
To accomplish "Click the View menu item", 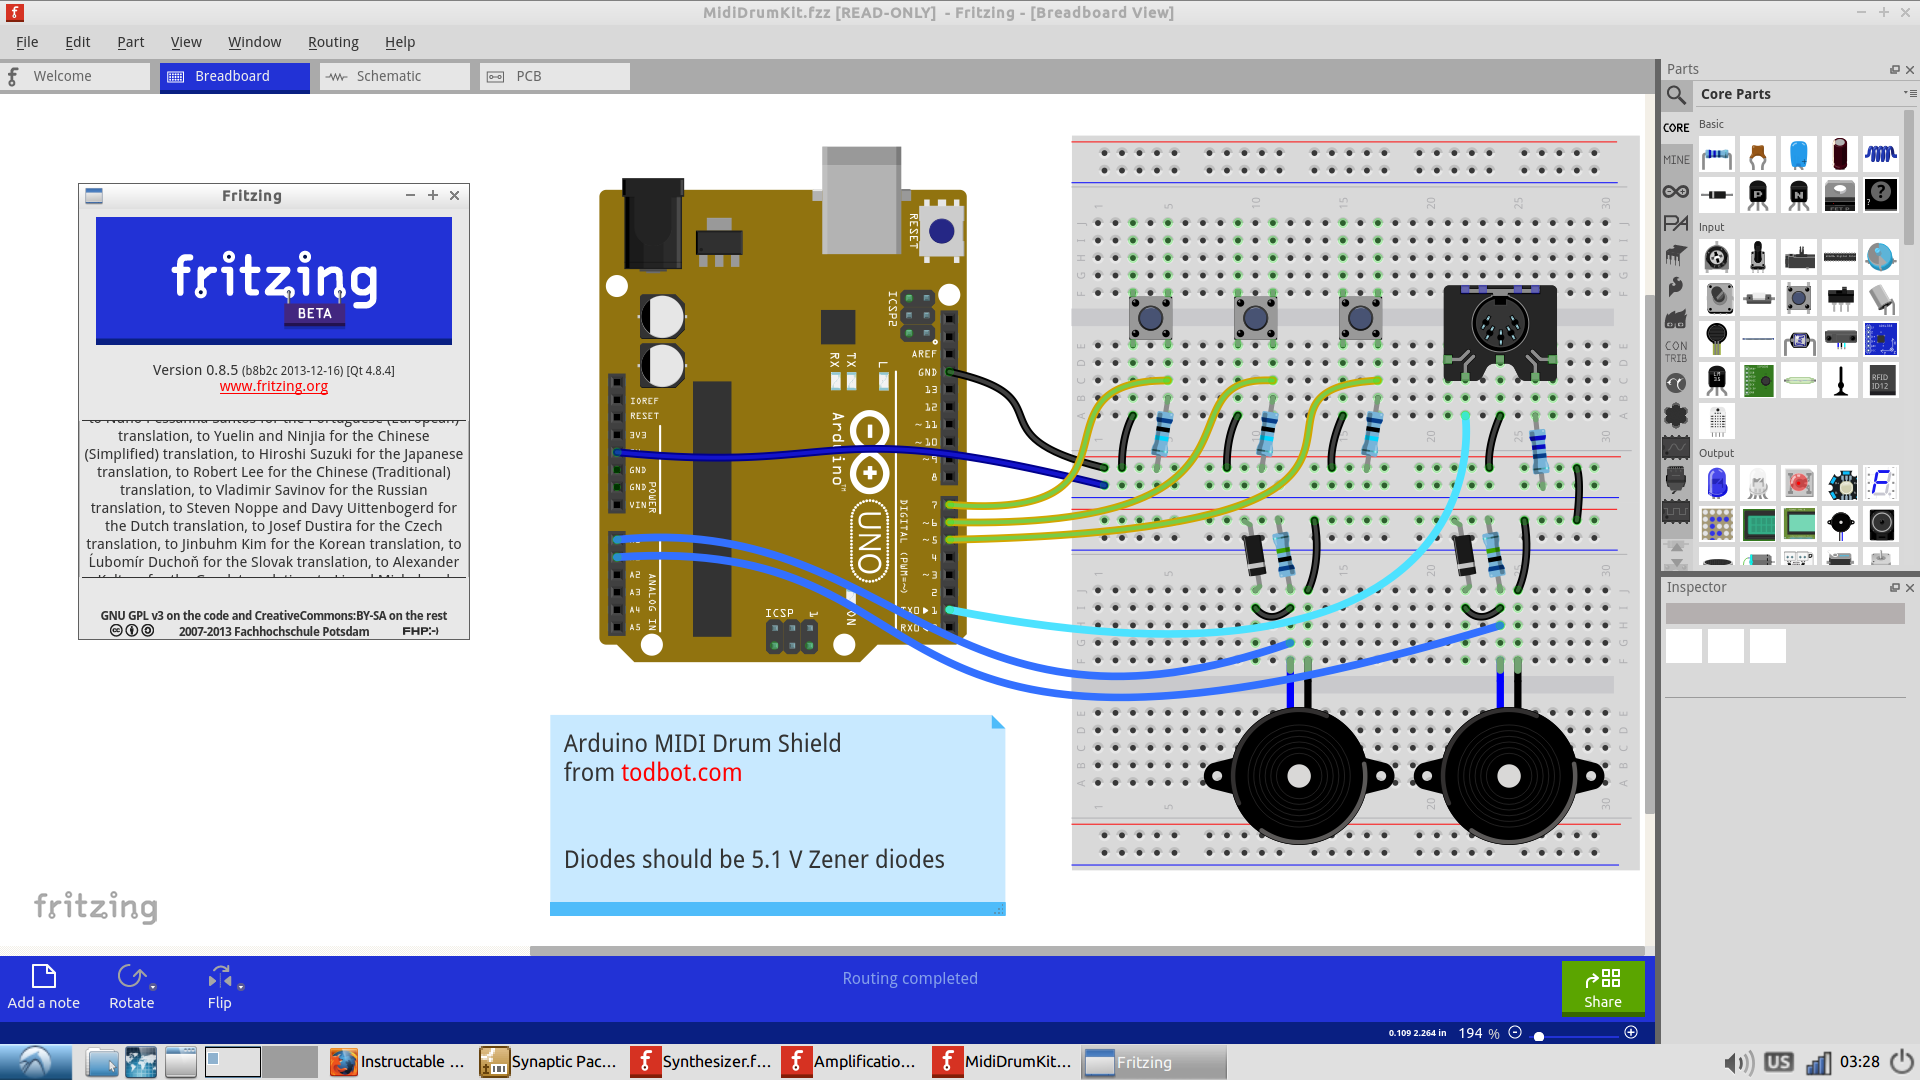I will pyautogui.click(x=183, y=41).
